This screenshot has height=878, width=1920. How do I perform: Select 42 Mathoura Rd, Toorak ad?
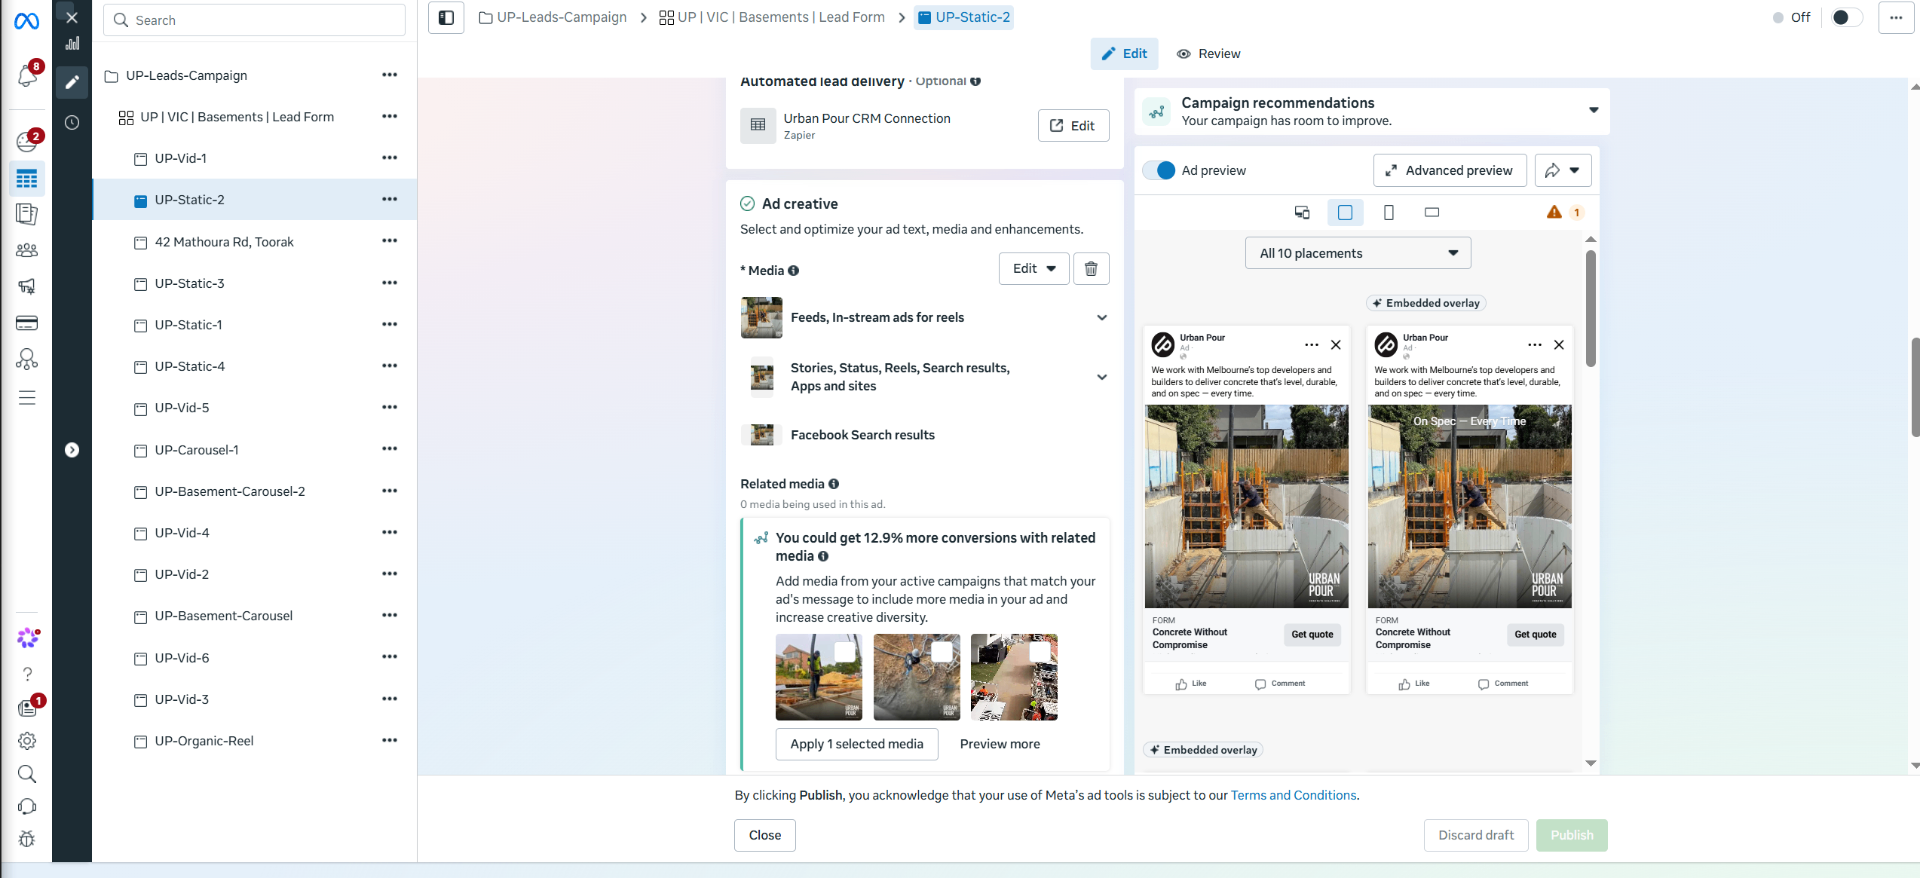pyautogui.click(x=224, y=242)
